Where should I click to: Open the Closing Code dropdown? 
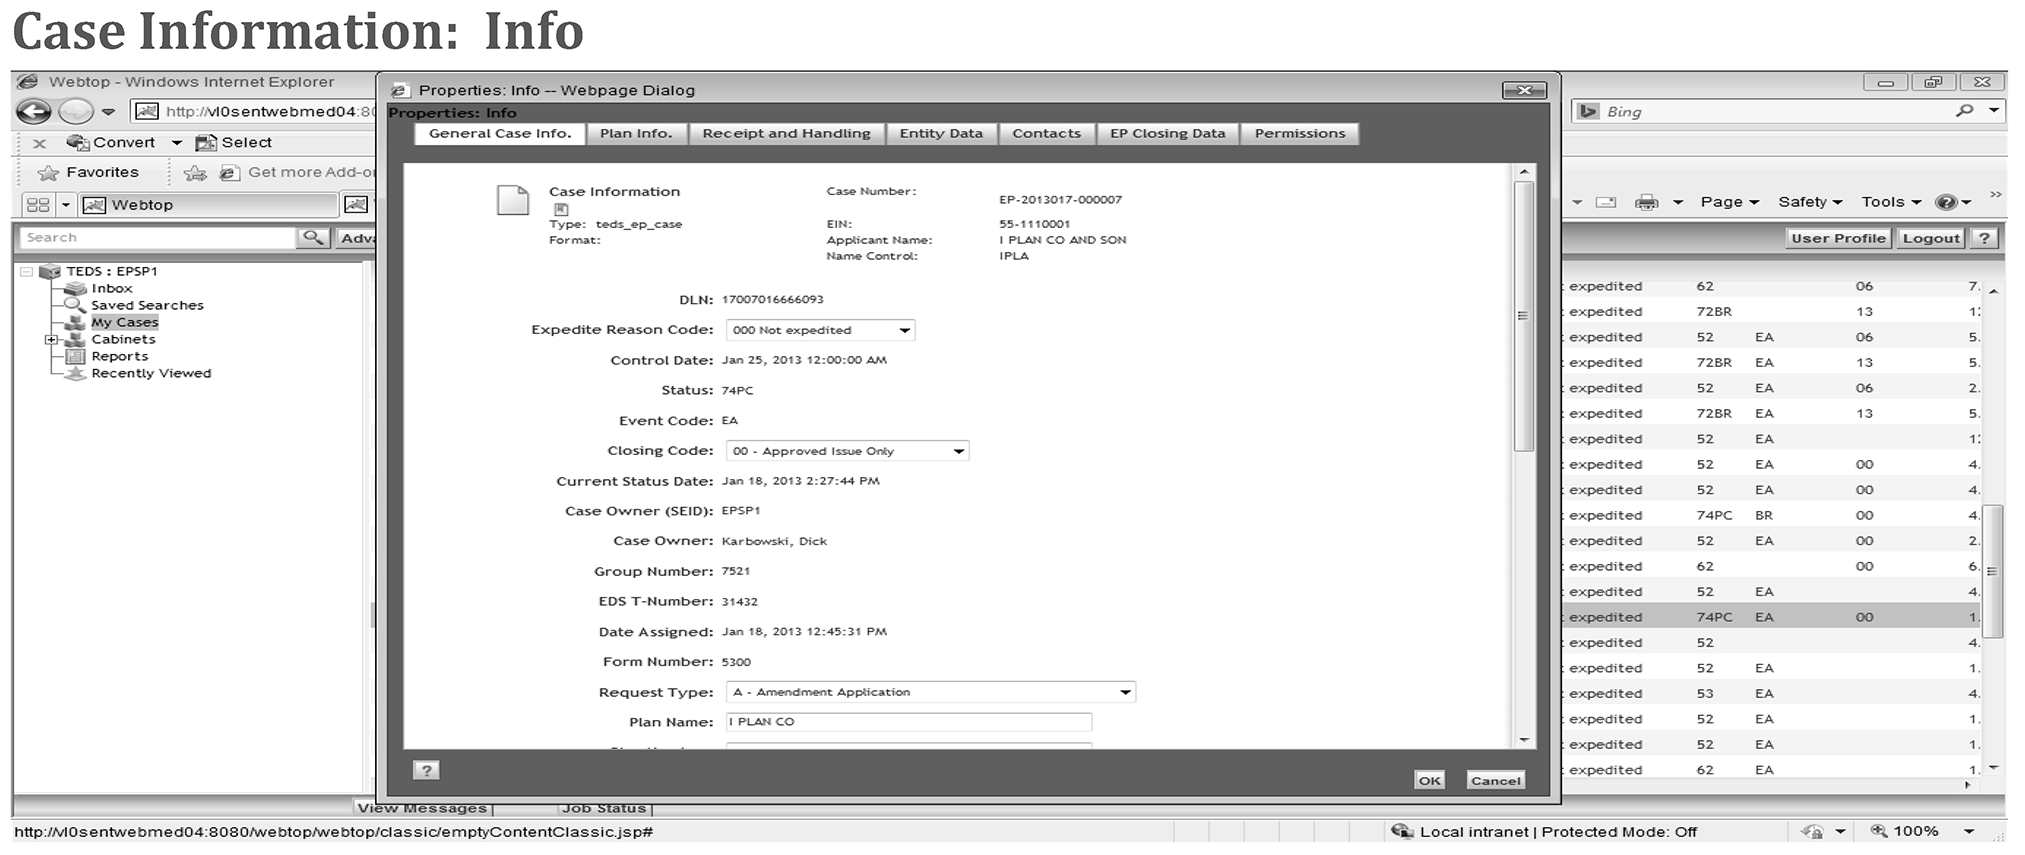(x=958, y=451)
